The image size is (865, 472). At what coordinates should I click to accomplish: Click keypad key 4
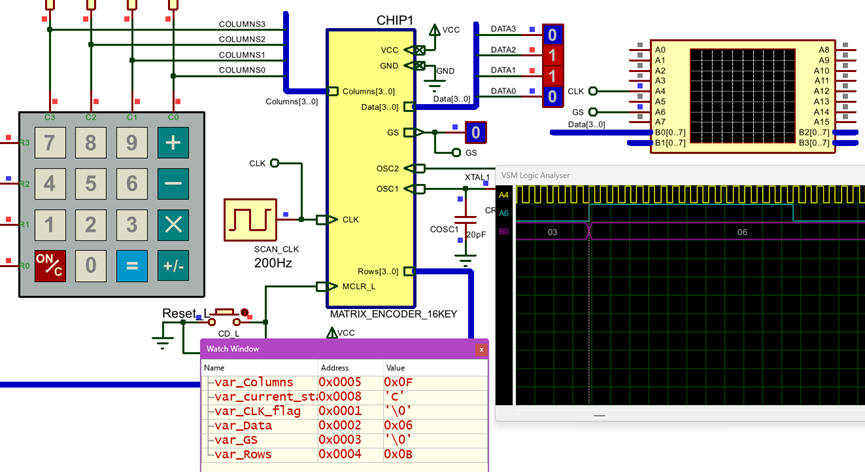click(x=50, y=184)
